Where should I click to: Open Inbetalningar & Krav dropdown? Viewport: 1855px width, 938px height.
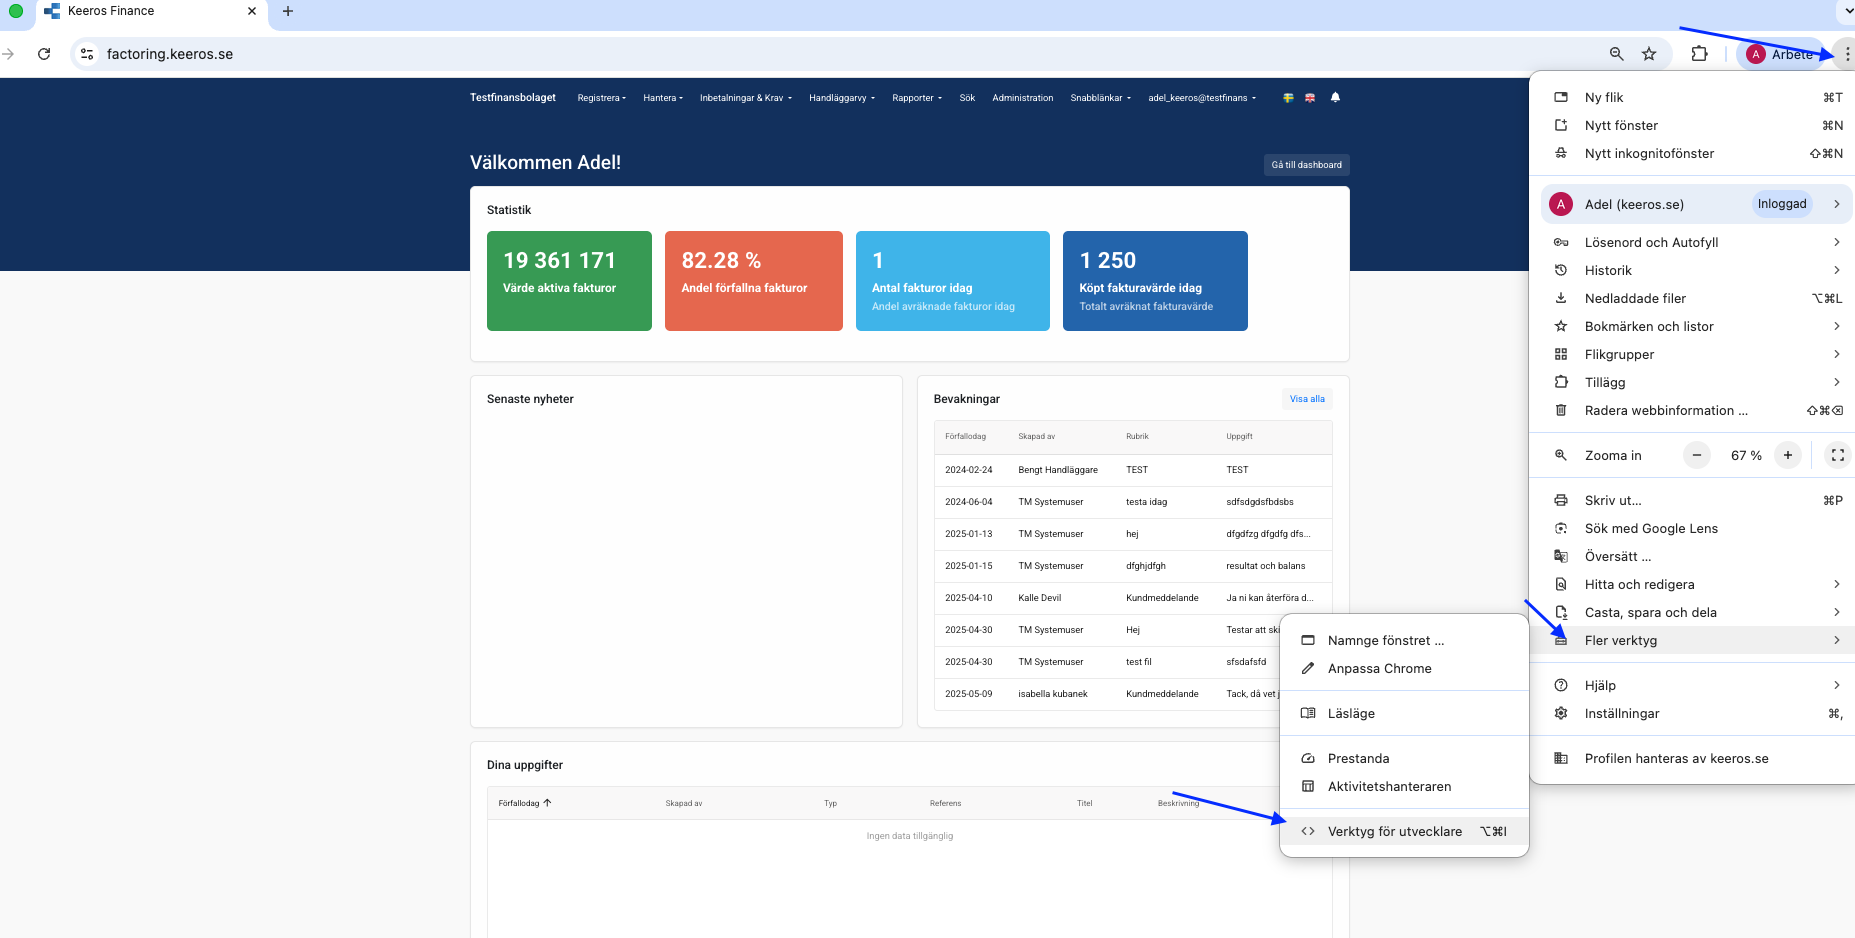[746, 98]
